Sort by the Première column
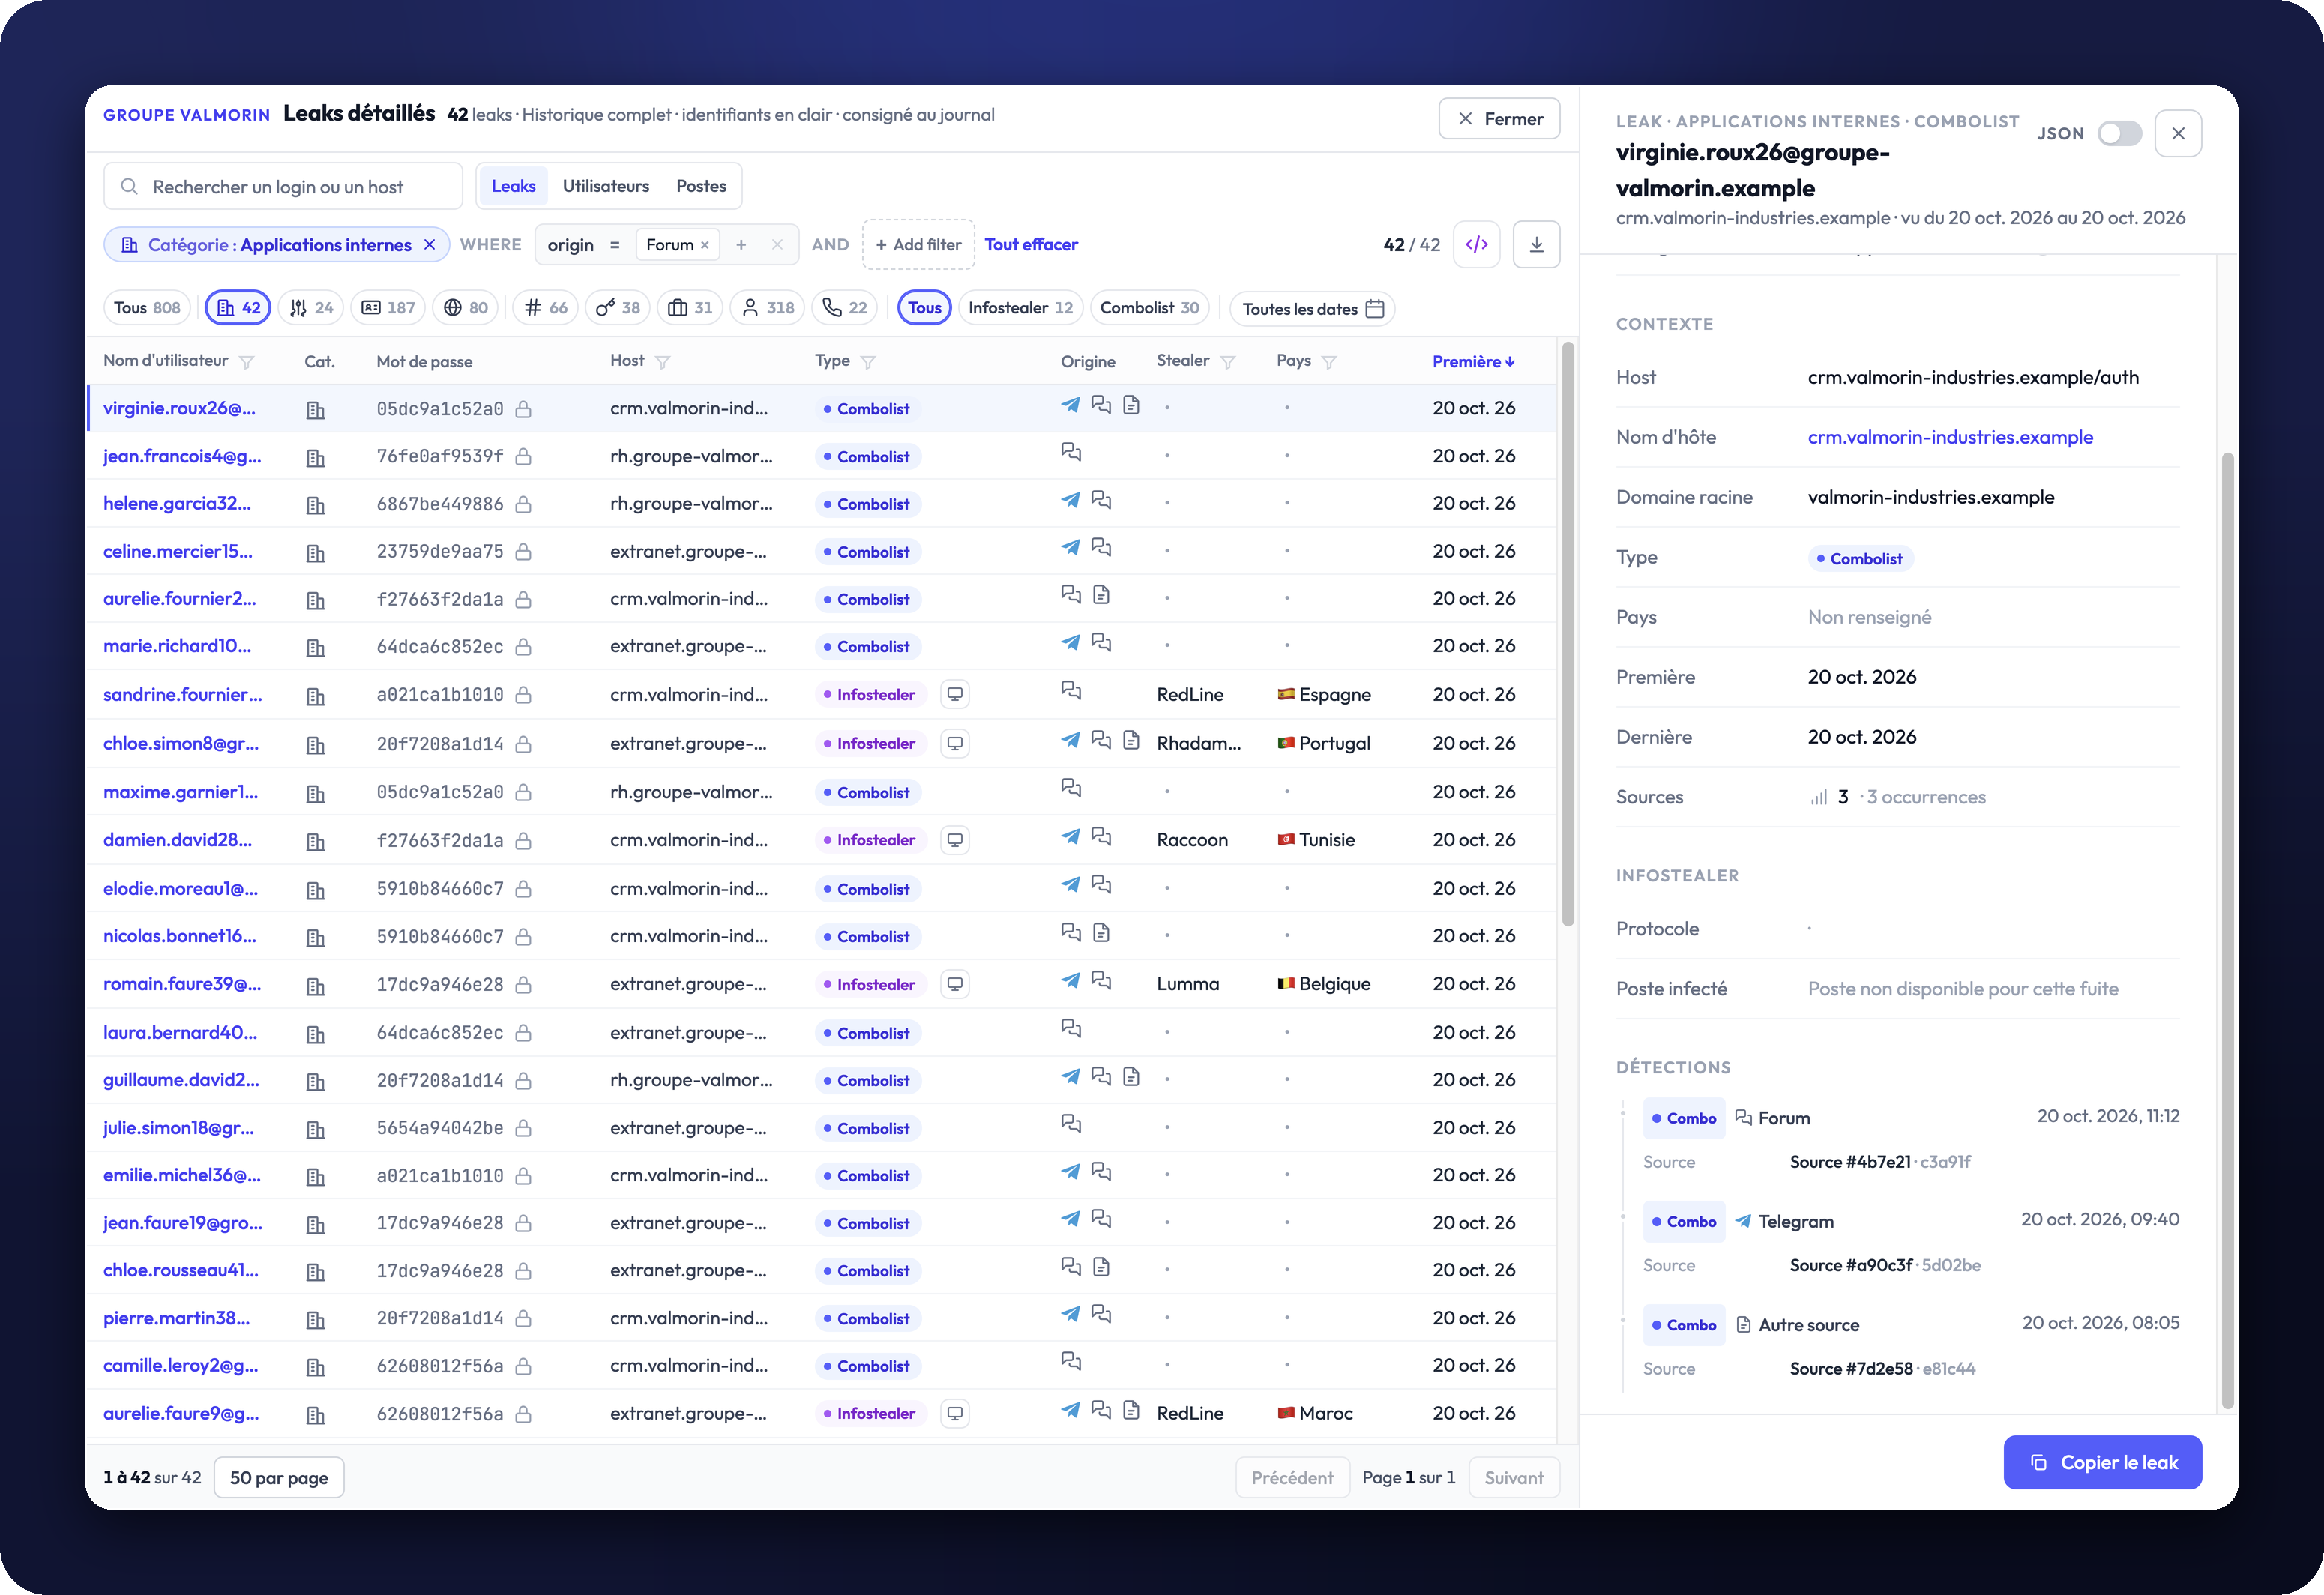The image size is (2324, 1595). tap(1473, 362)
